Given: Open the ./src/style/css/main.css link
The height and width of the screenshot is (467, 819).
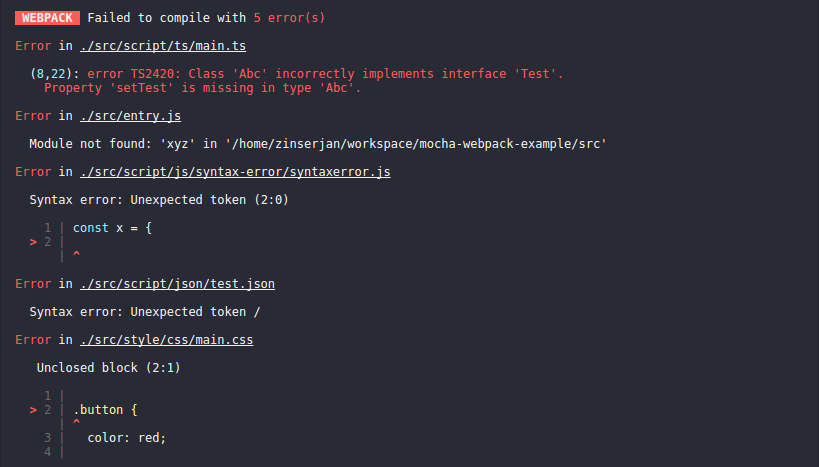Looking at the screenshot, I should pyautogui.click(x=167, y=340).
